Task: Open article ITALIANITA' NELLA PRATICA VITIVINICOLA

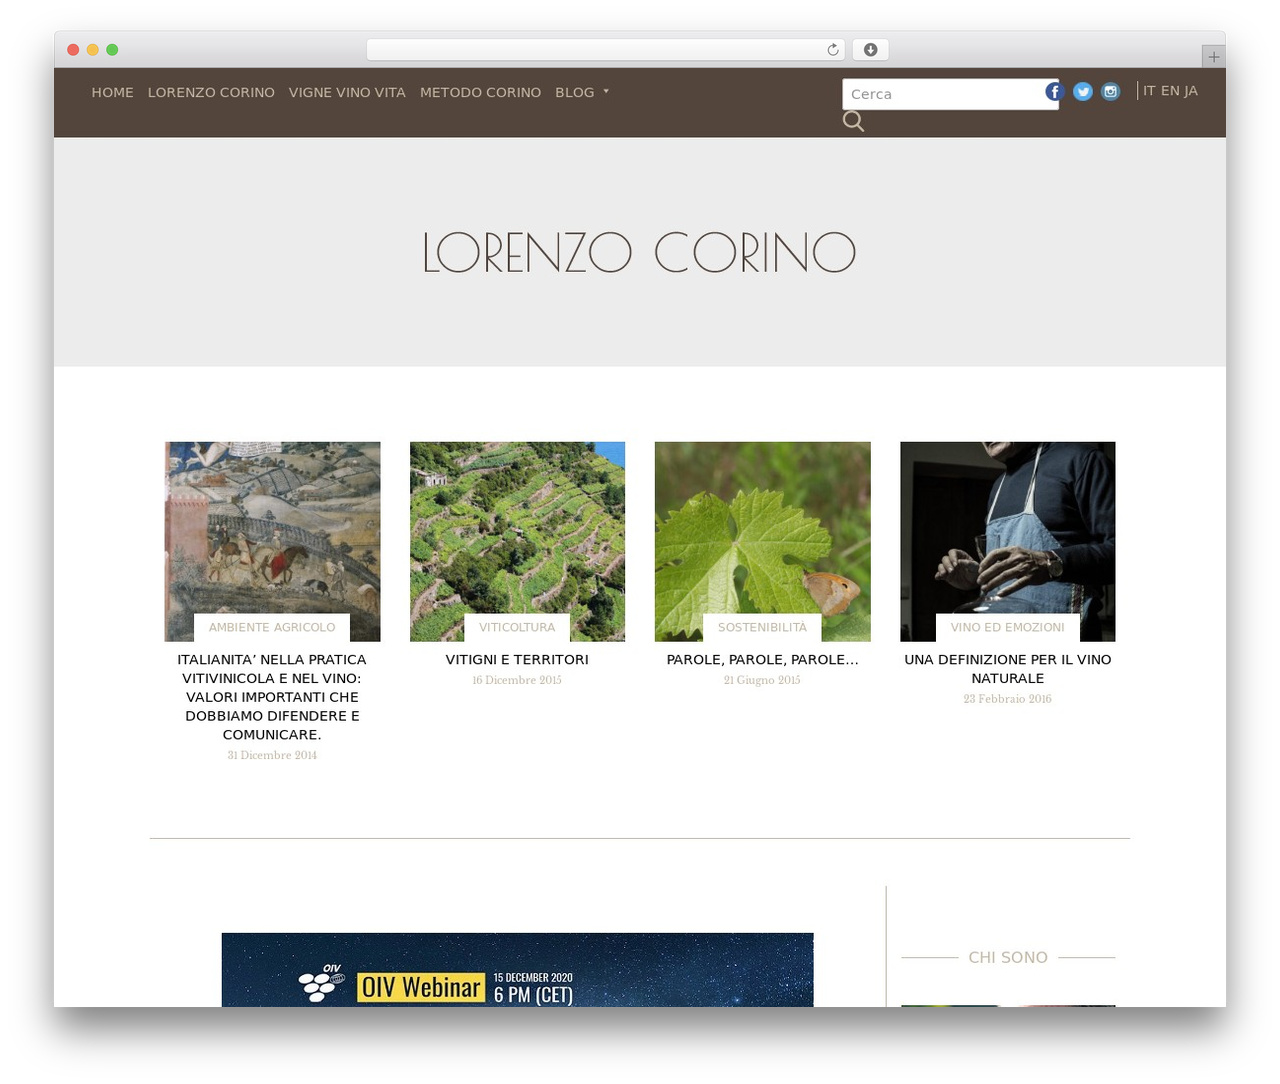Action: (272, 697)
